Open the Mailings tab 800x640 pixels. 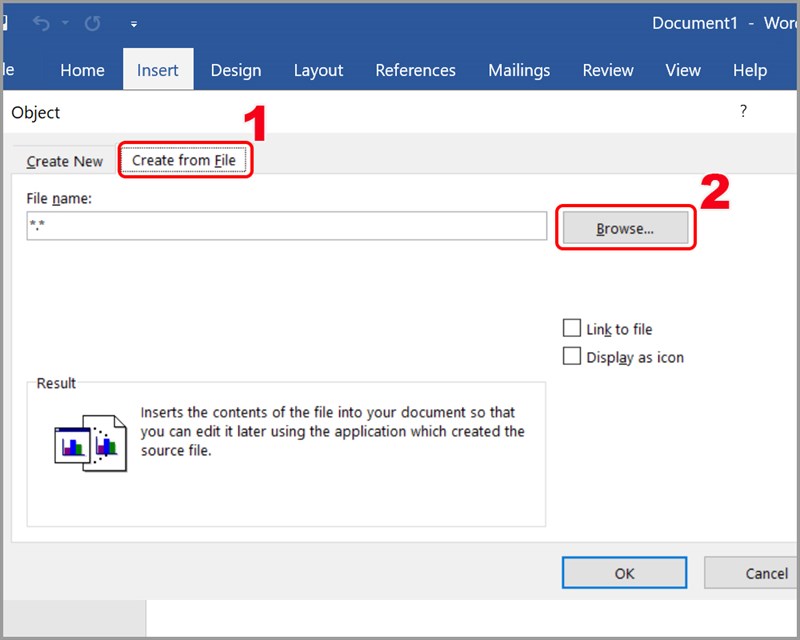[519, 70]
